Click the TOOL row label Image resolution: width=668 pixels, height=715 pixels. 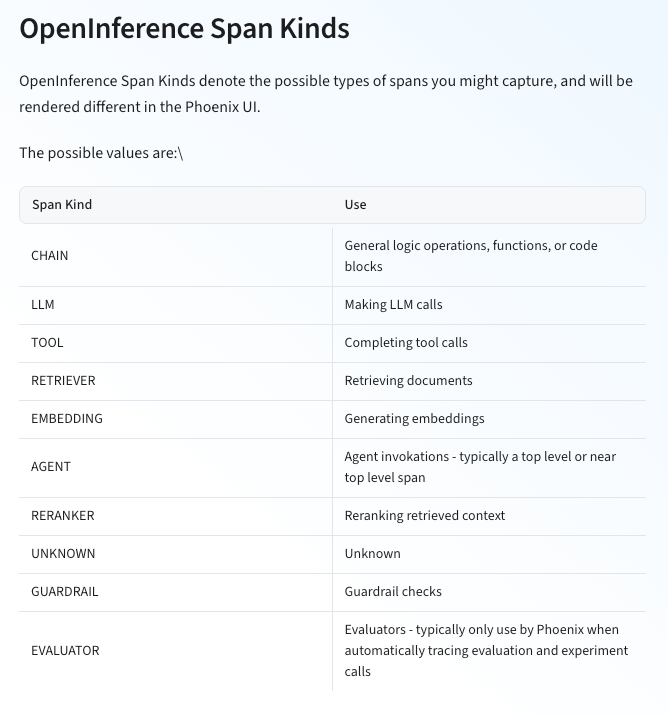(47, 342)
